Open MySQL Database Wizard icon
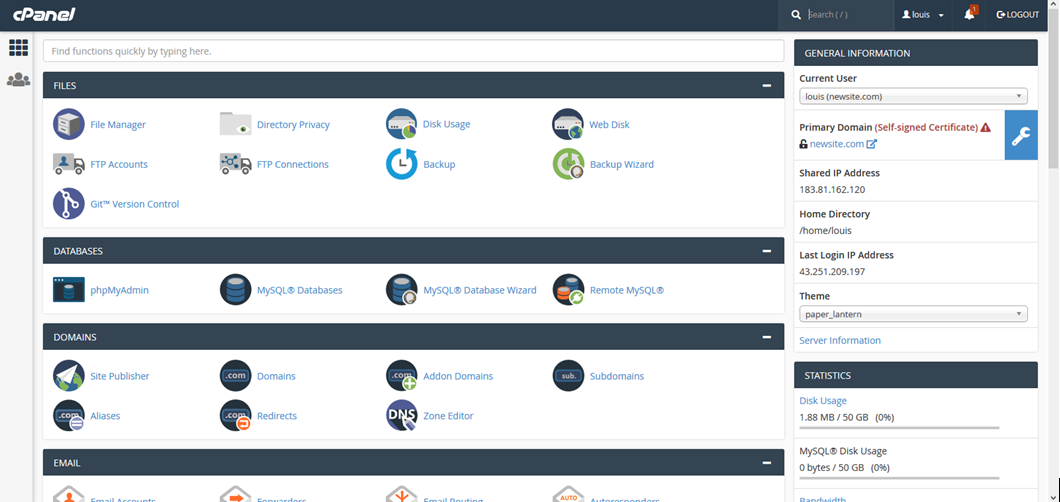 [402, 290]
